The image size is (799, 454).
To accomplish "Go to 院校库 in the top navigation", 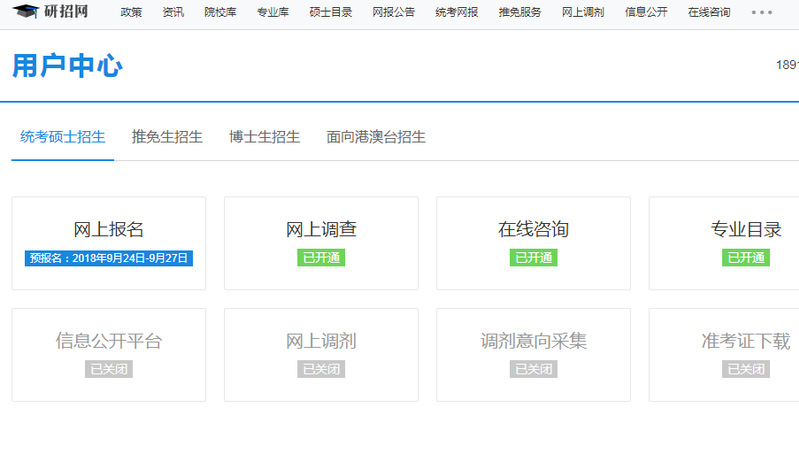I will point(220,12).
